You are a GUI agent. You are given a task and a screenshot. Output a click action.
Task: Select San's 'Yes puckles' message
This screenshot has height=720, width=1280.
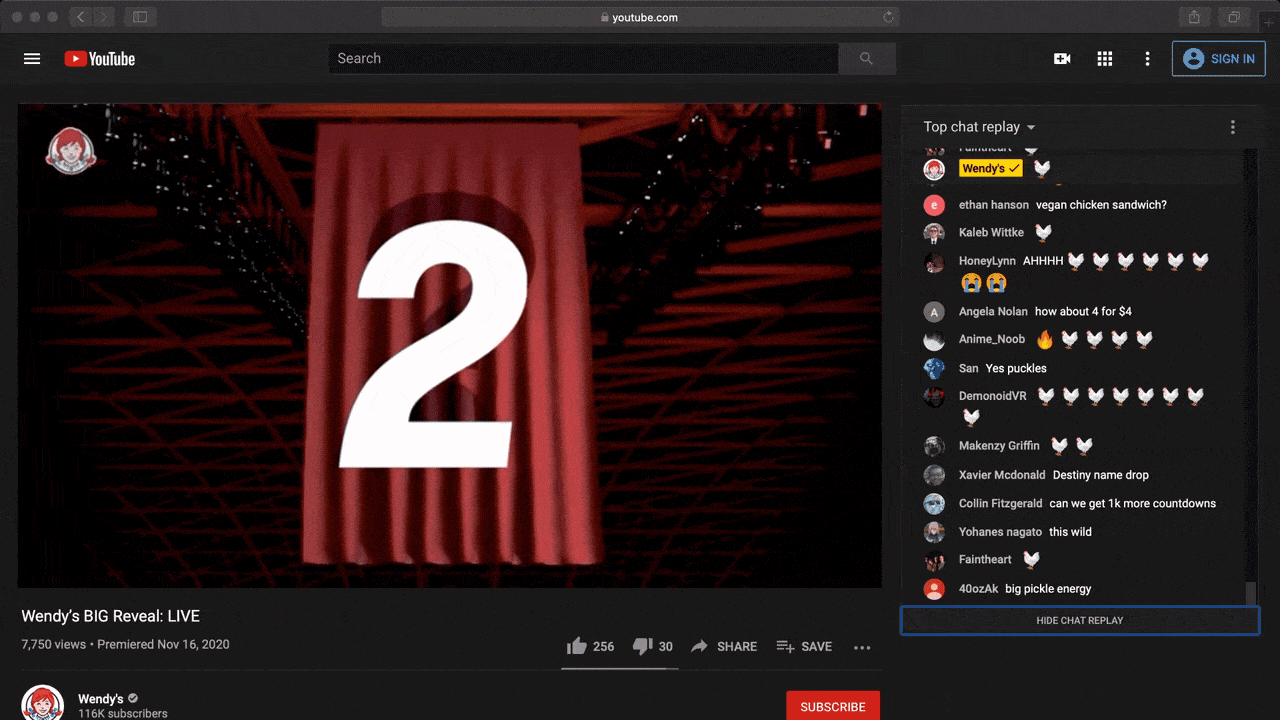point(1016,368)
